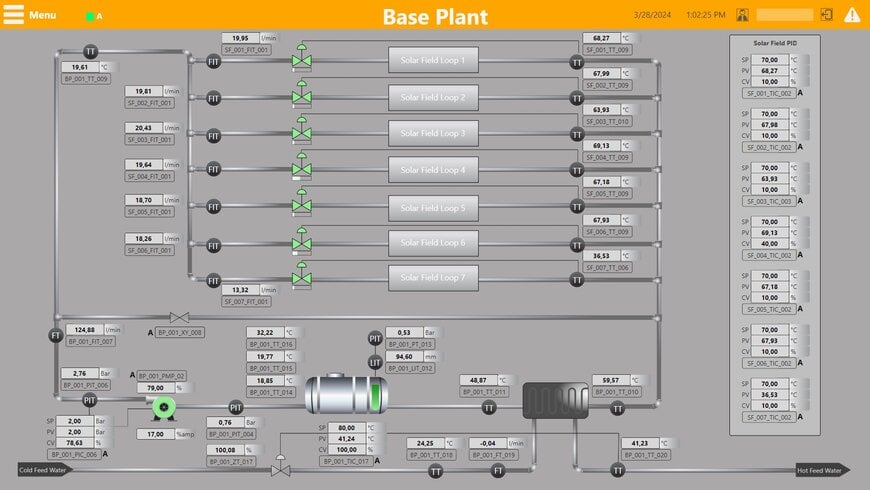Open Solar Field Loop 3 button
Screen dimensions: 870x490
(433, 133)
